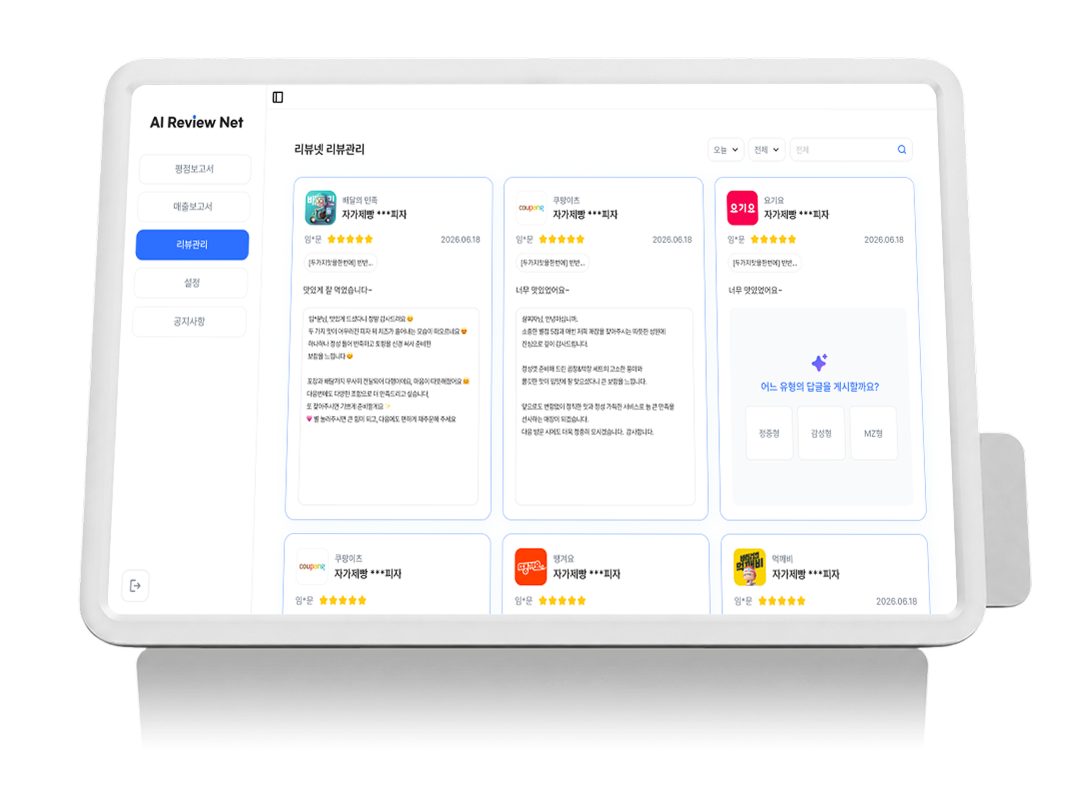1080x798 pixels.
Task: Open the 오늘 date dropdown
Action: [x=726, y=149]
